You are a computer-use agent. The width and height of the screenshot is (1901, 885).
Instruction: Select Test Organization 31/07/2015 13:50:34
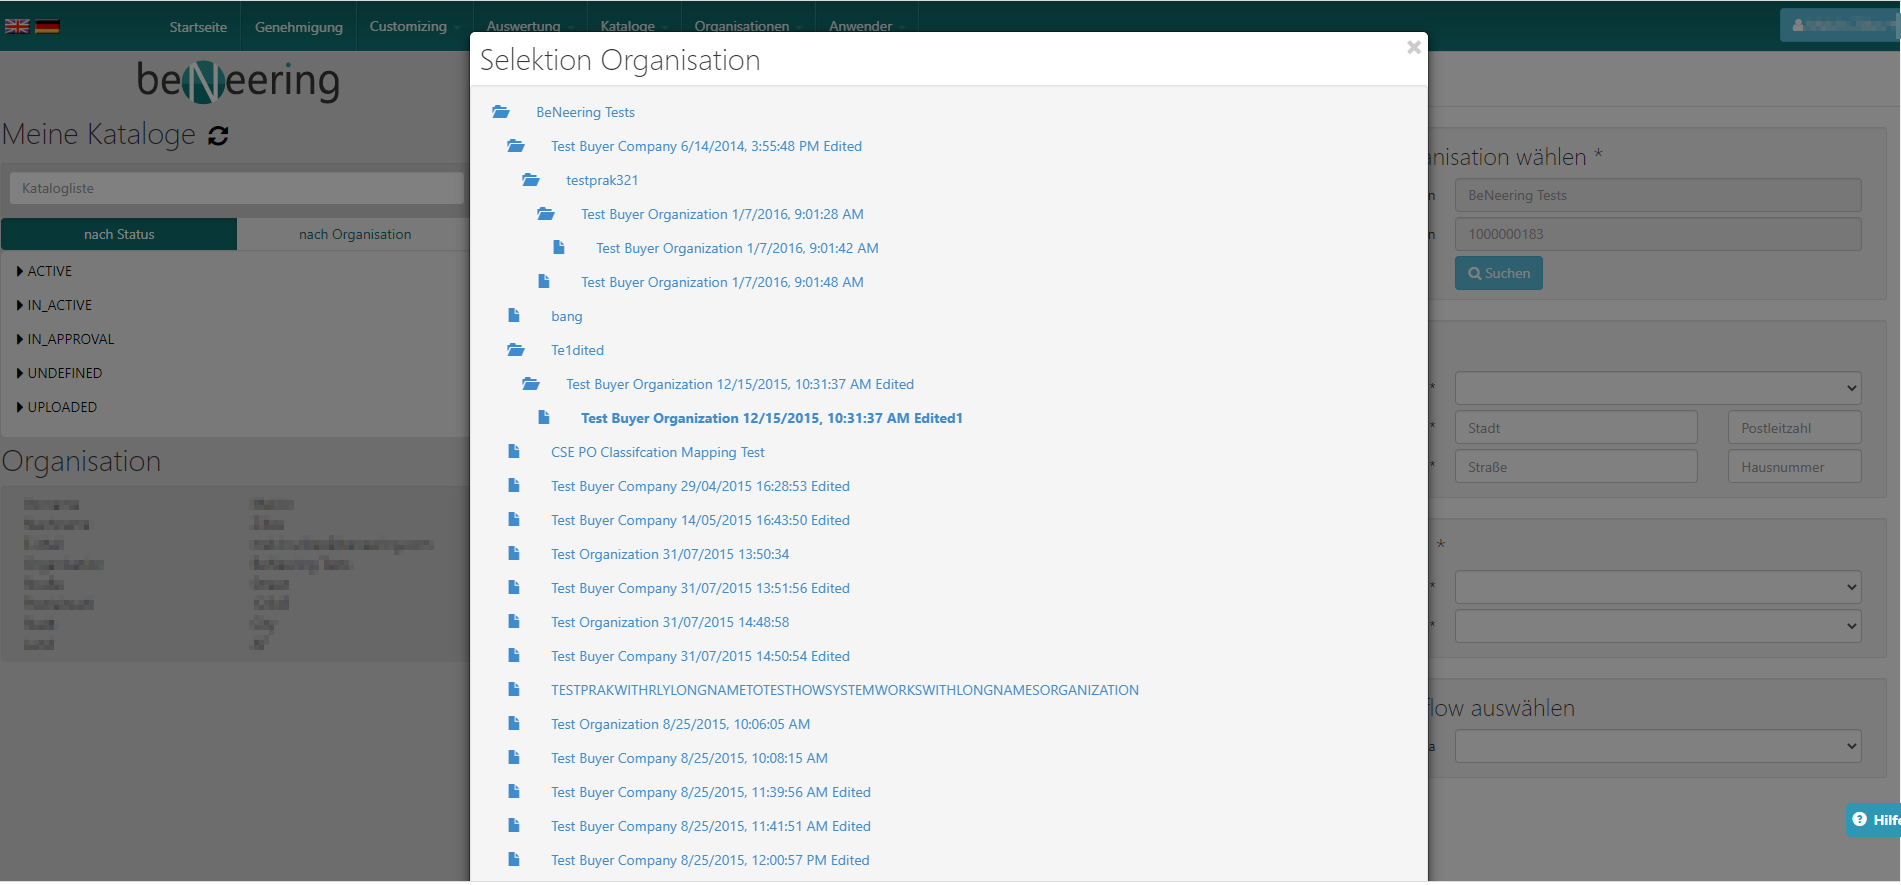point(669,554)
